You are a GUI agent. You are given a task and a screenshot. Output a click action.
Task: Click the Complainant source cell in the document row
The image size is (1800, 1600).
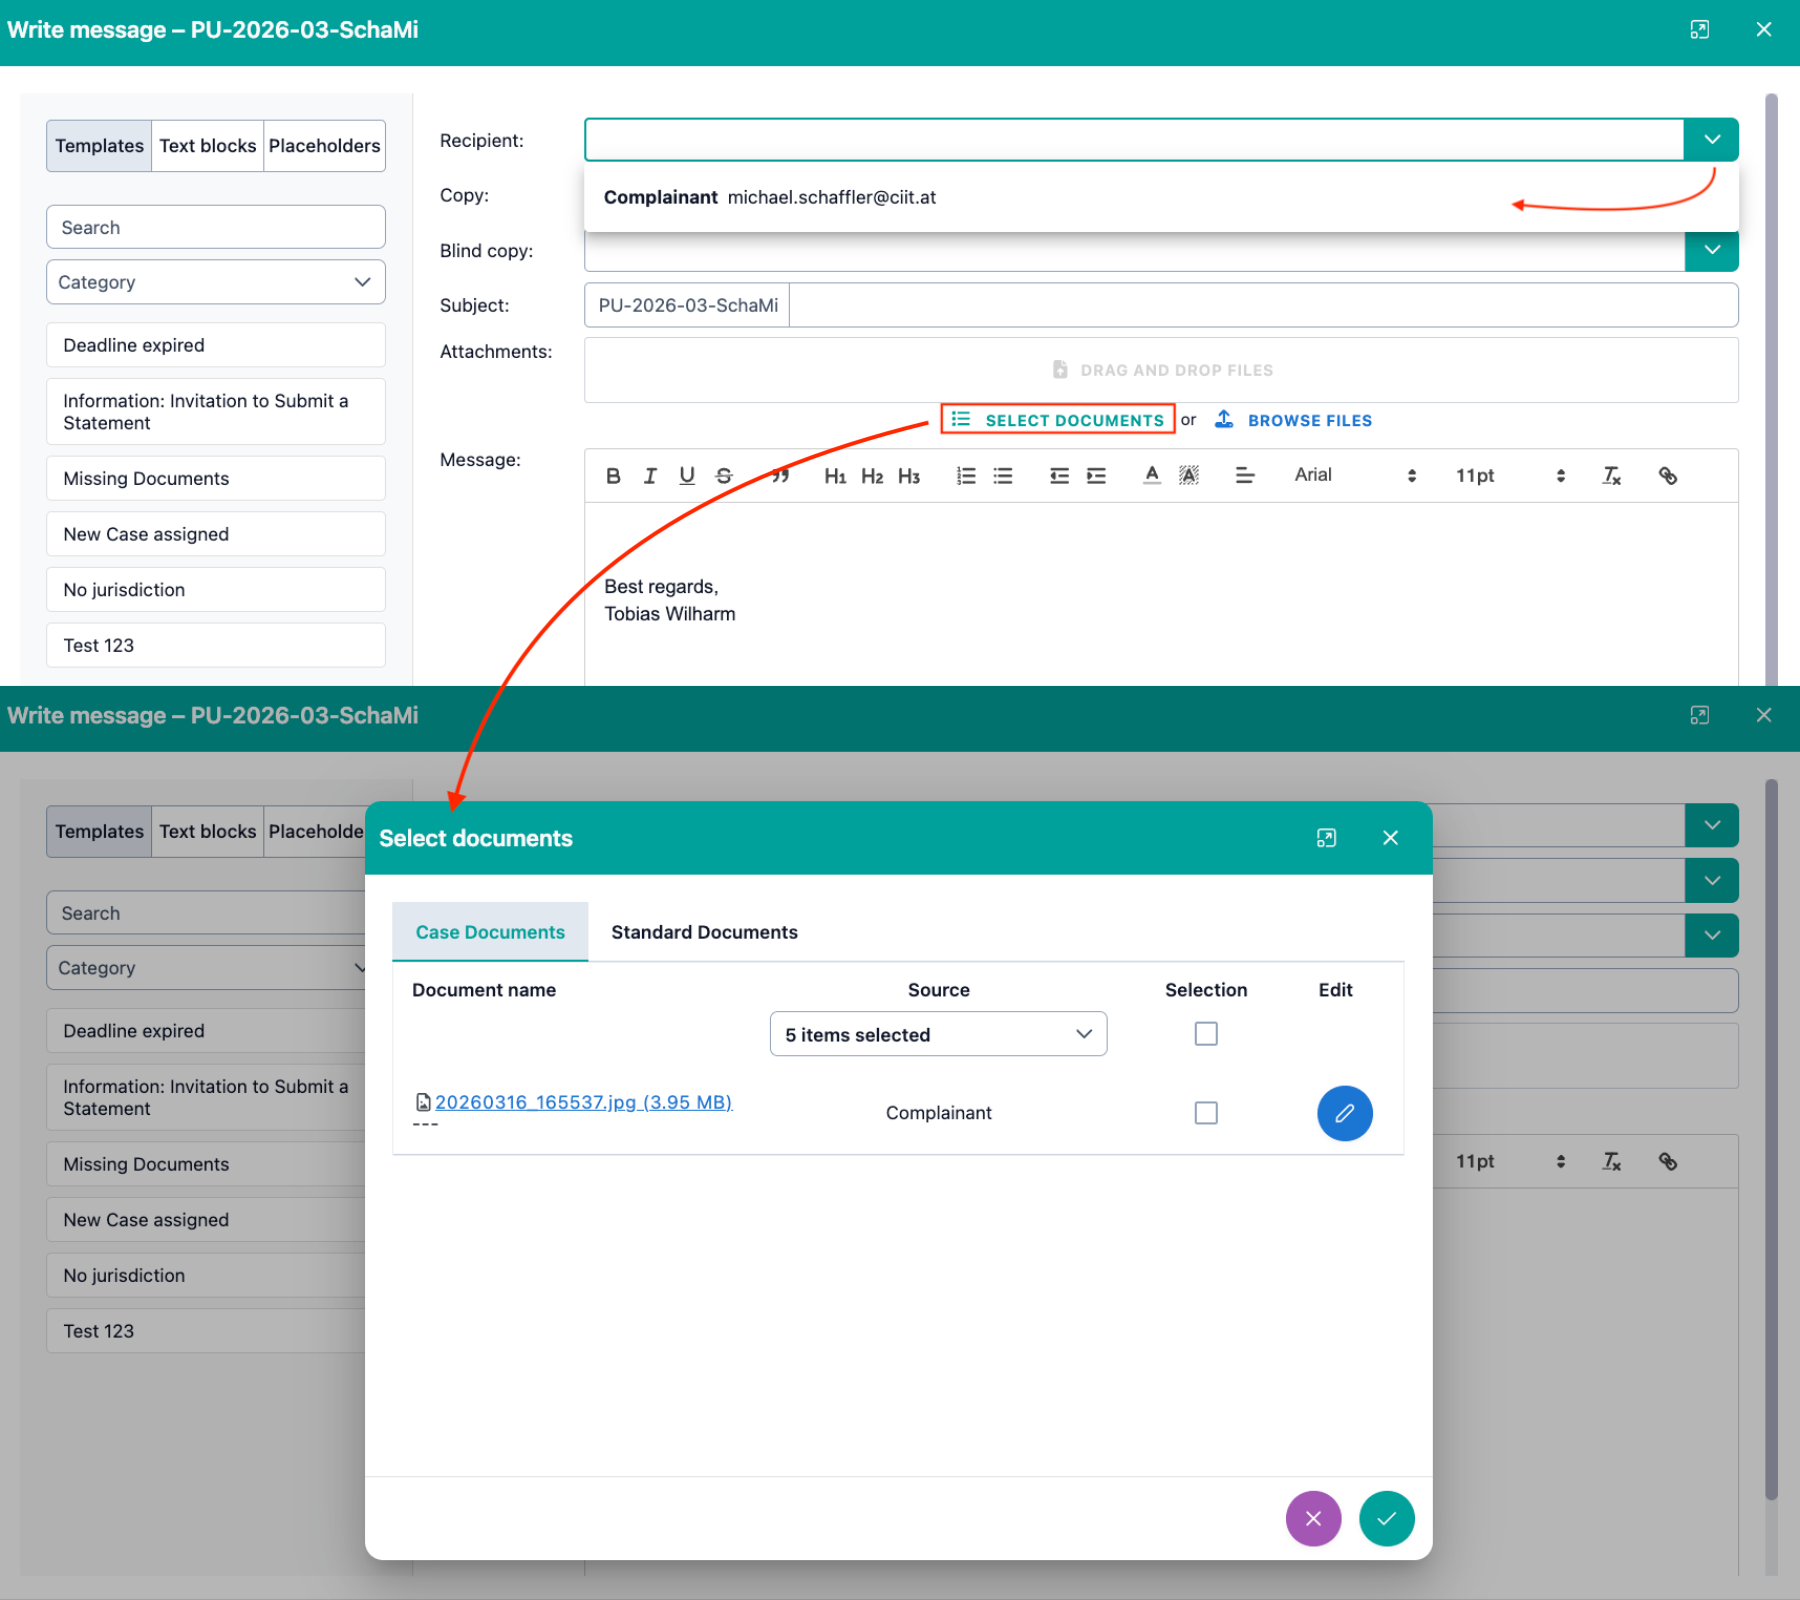click(x=938, y=1113)
